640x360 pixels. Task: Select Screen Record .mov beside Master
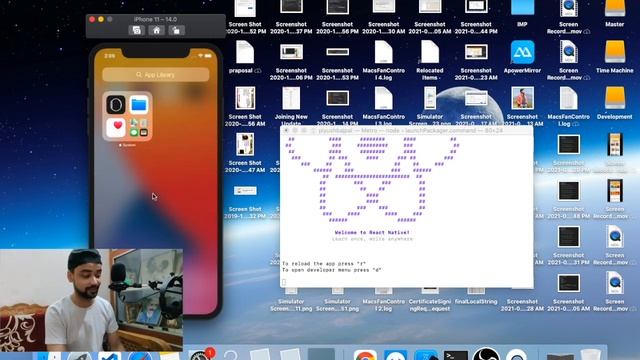point(568,8)
